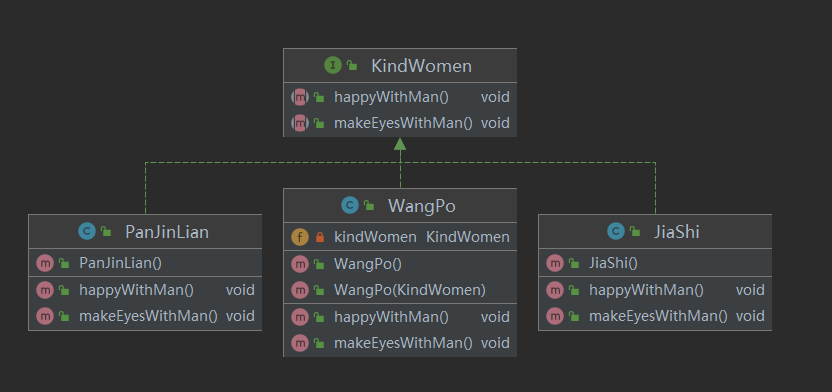Click the private lock icon on kindWomen field
The width and height of the screenshot is (832, 392).
click(319, 238)
